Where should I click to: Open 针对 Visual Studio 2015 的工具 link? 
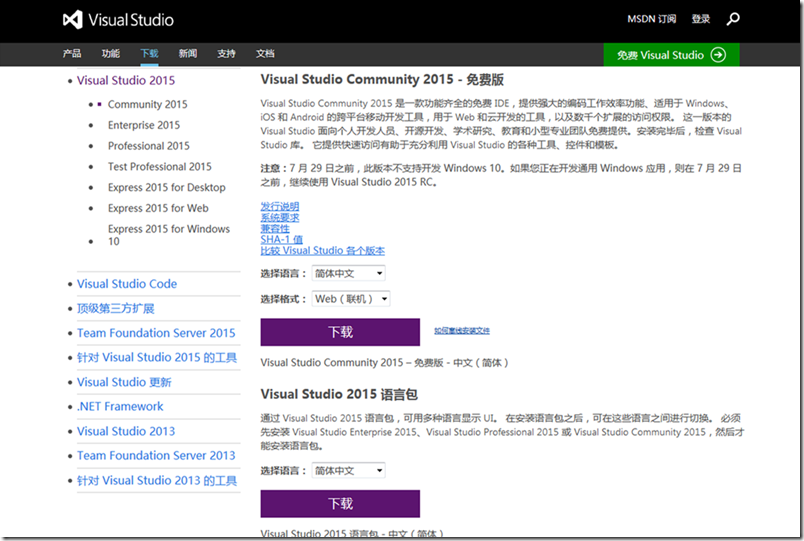tap(157, 357)
